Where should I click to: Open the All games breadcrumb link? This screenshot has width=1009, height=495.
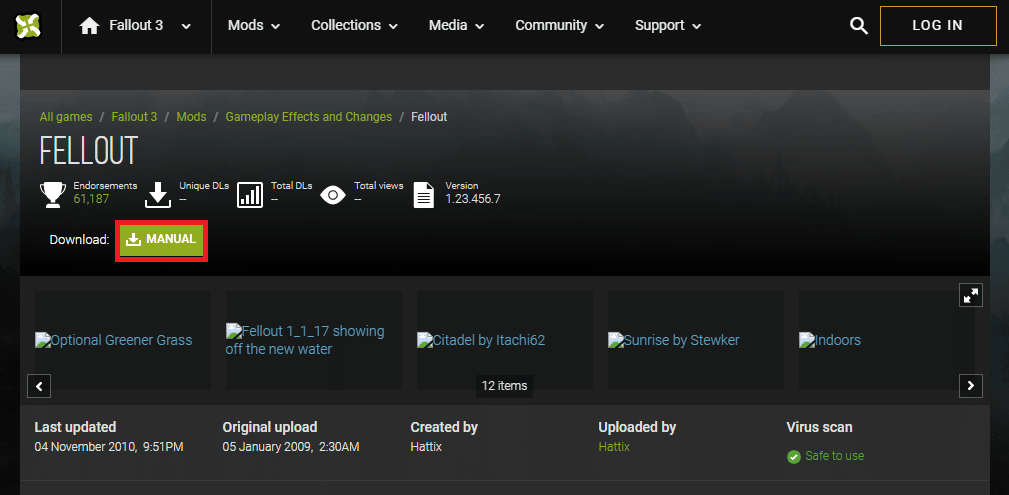[66, 117]
